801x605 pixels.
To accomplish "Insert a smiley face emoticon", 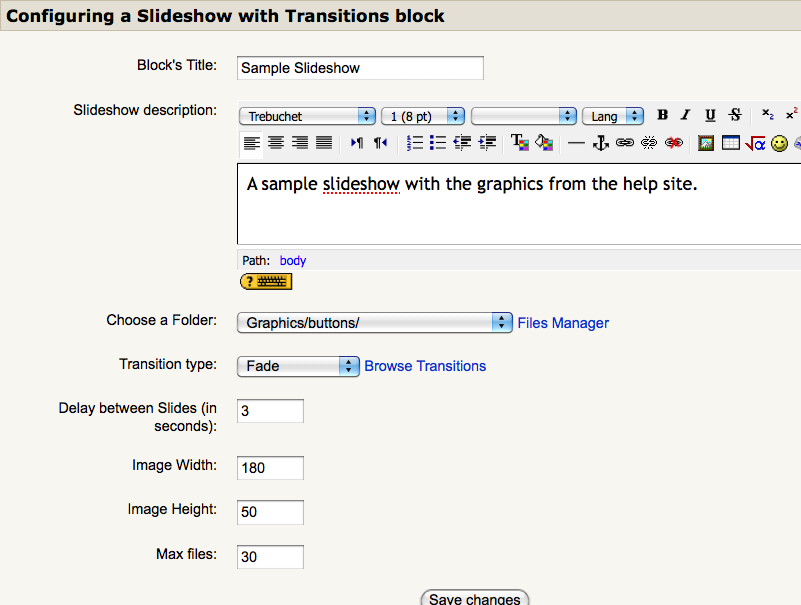I will tap(779, 143).
